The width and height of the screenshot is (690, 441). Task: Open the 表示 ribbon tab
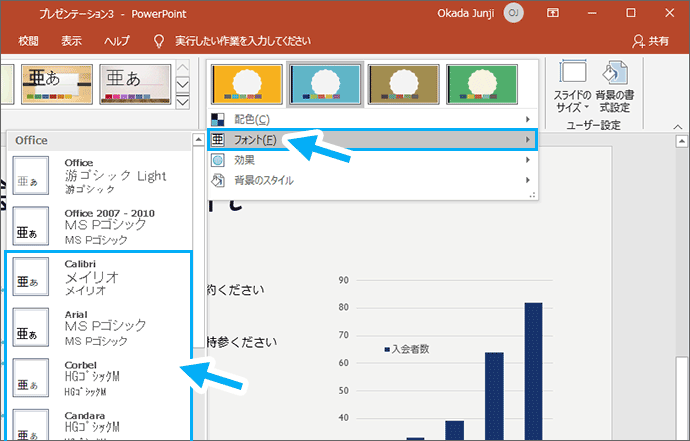pos(71,41)
